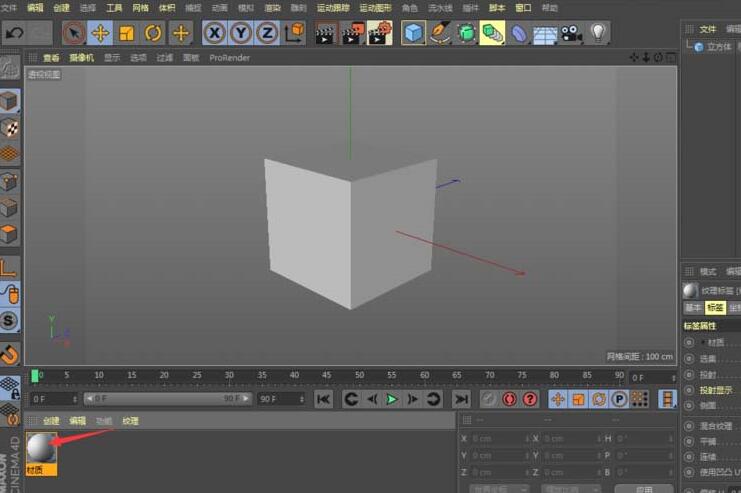Screen dimensions: 741x493
Task: Open the green subdivision generator flyout
Action: coord(466,33)
